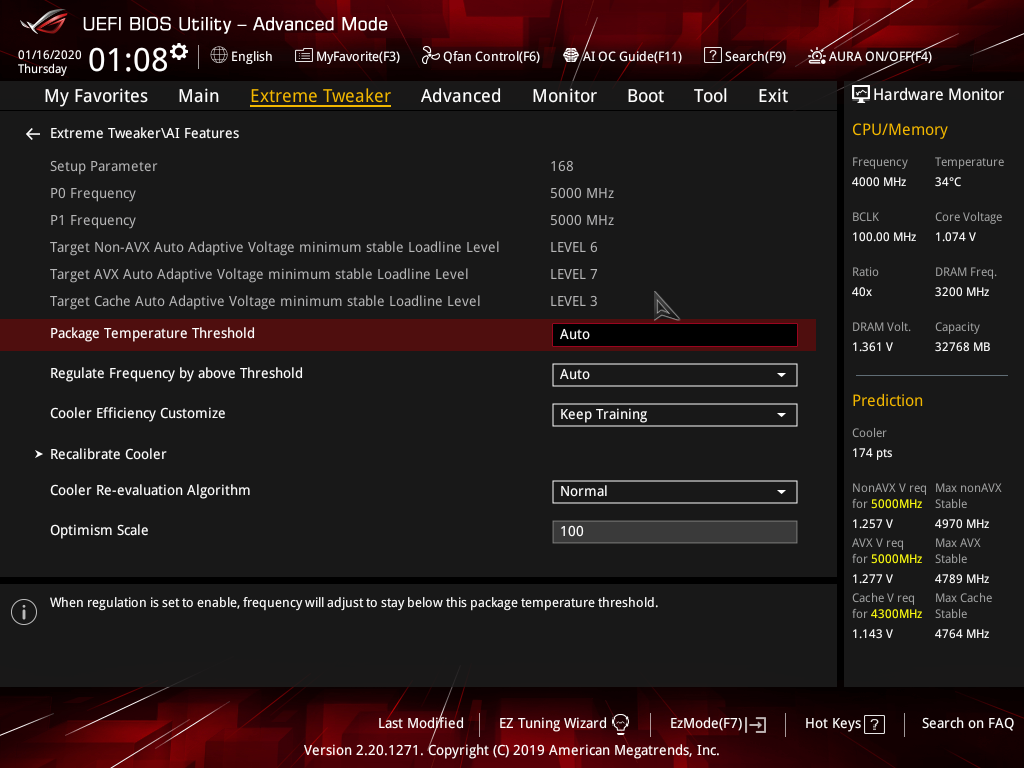Click the Hardware Monitor screen icon

(861, 95)
